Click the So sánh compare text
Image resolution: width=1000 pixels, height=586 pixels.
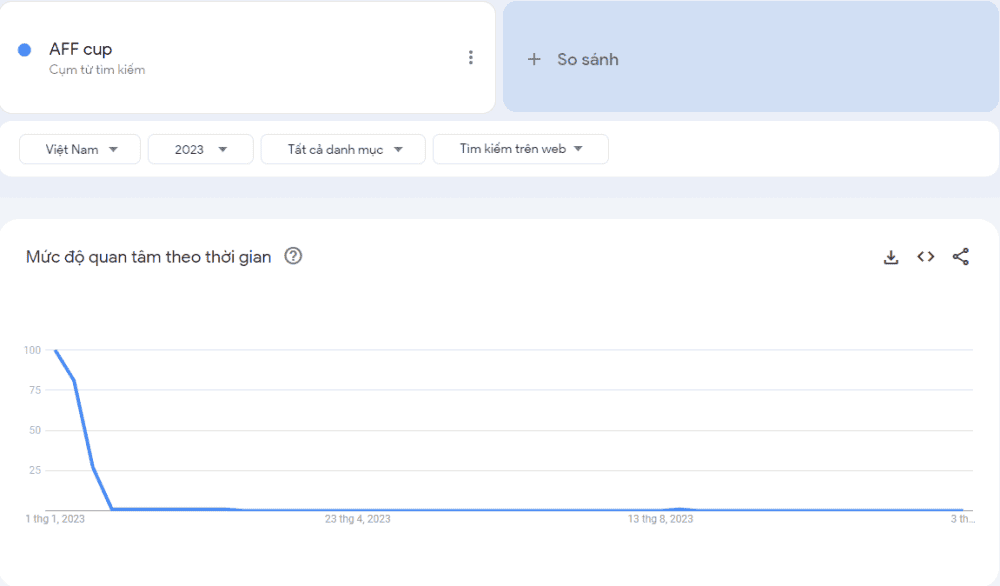click(x=588, y=60)
